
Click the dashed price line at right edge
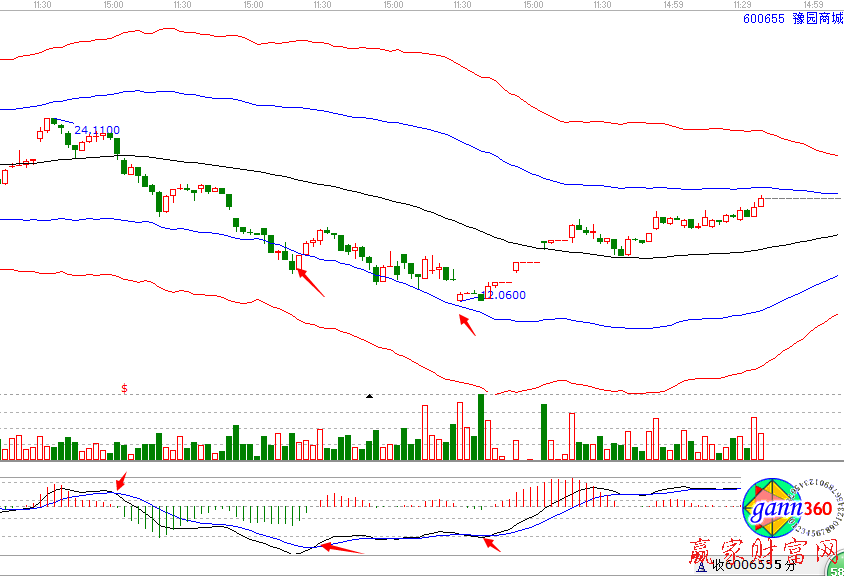805,198
